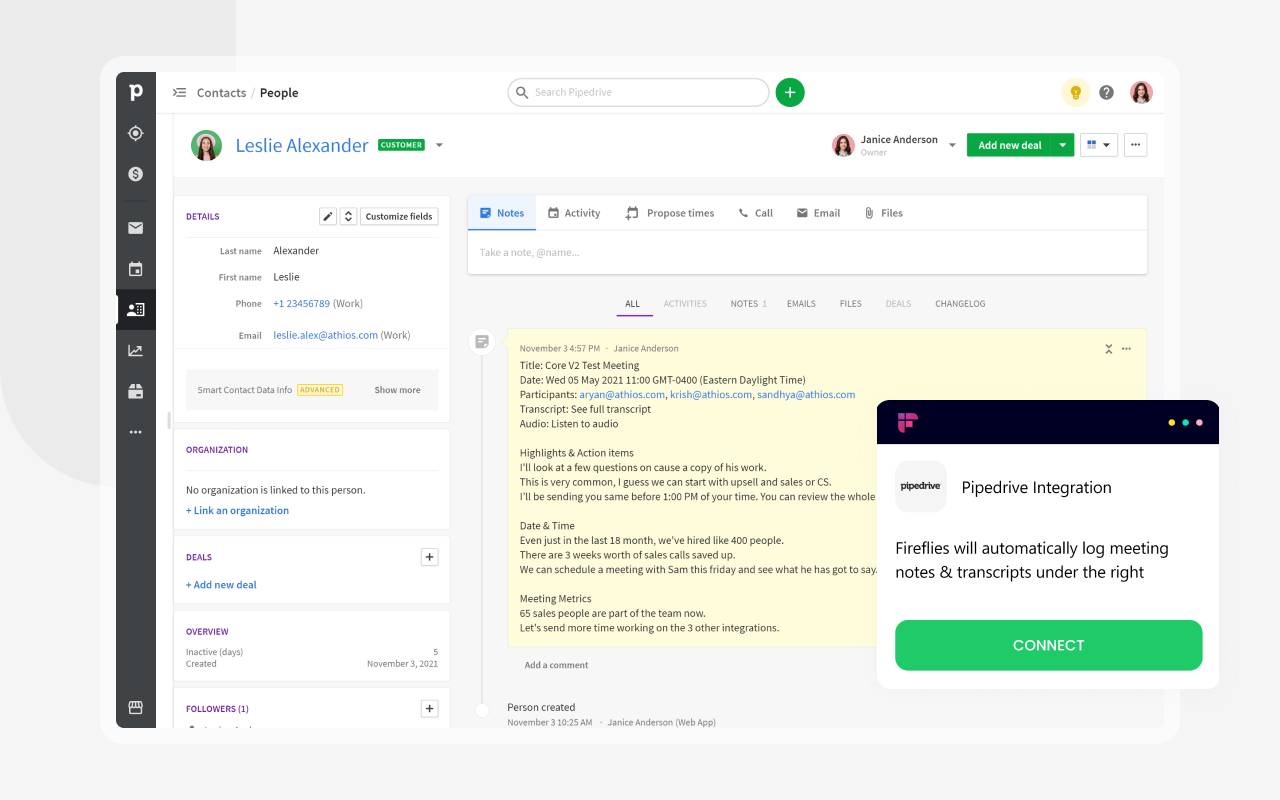Image resolution: width=1280 pixels, height=800 pixels.
Task: View Insights via the chart icon
Action: (136, 350)
